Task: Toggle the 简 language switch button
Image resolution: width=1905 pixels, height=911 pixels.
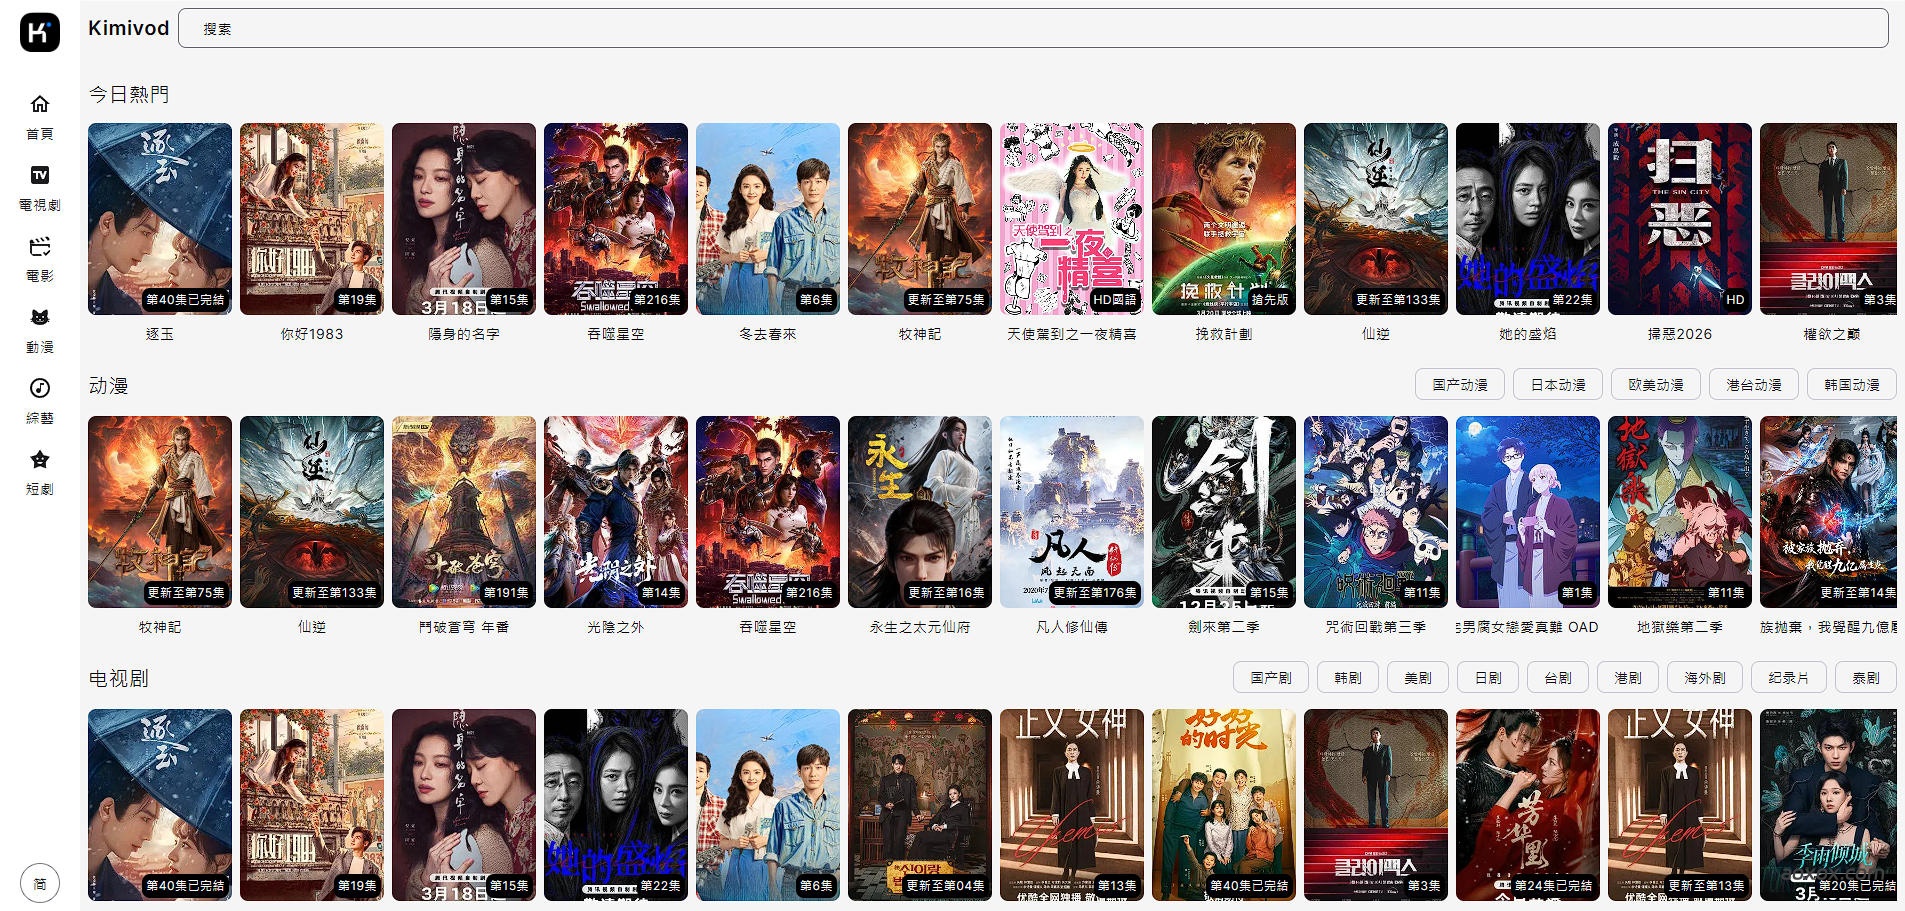Action: coord(40,883)
